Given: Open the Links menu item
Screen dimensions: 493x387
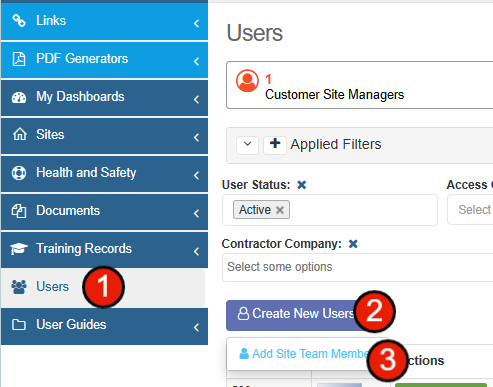Looking at the screenshot, I should point(104,21).
